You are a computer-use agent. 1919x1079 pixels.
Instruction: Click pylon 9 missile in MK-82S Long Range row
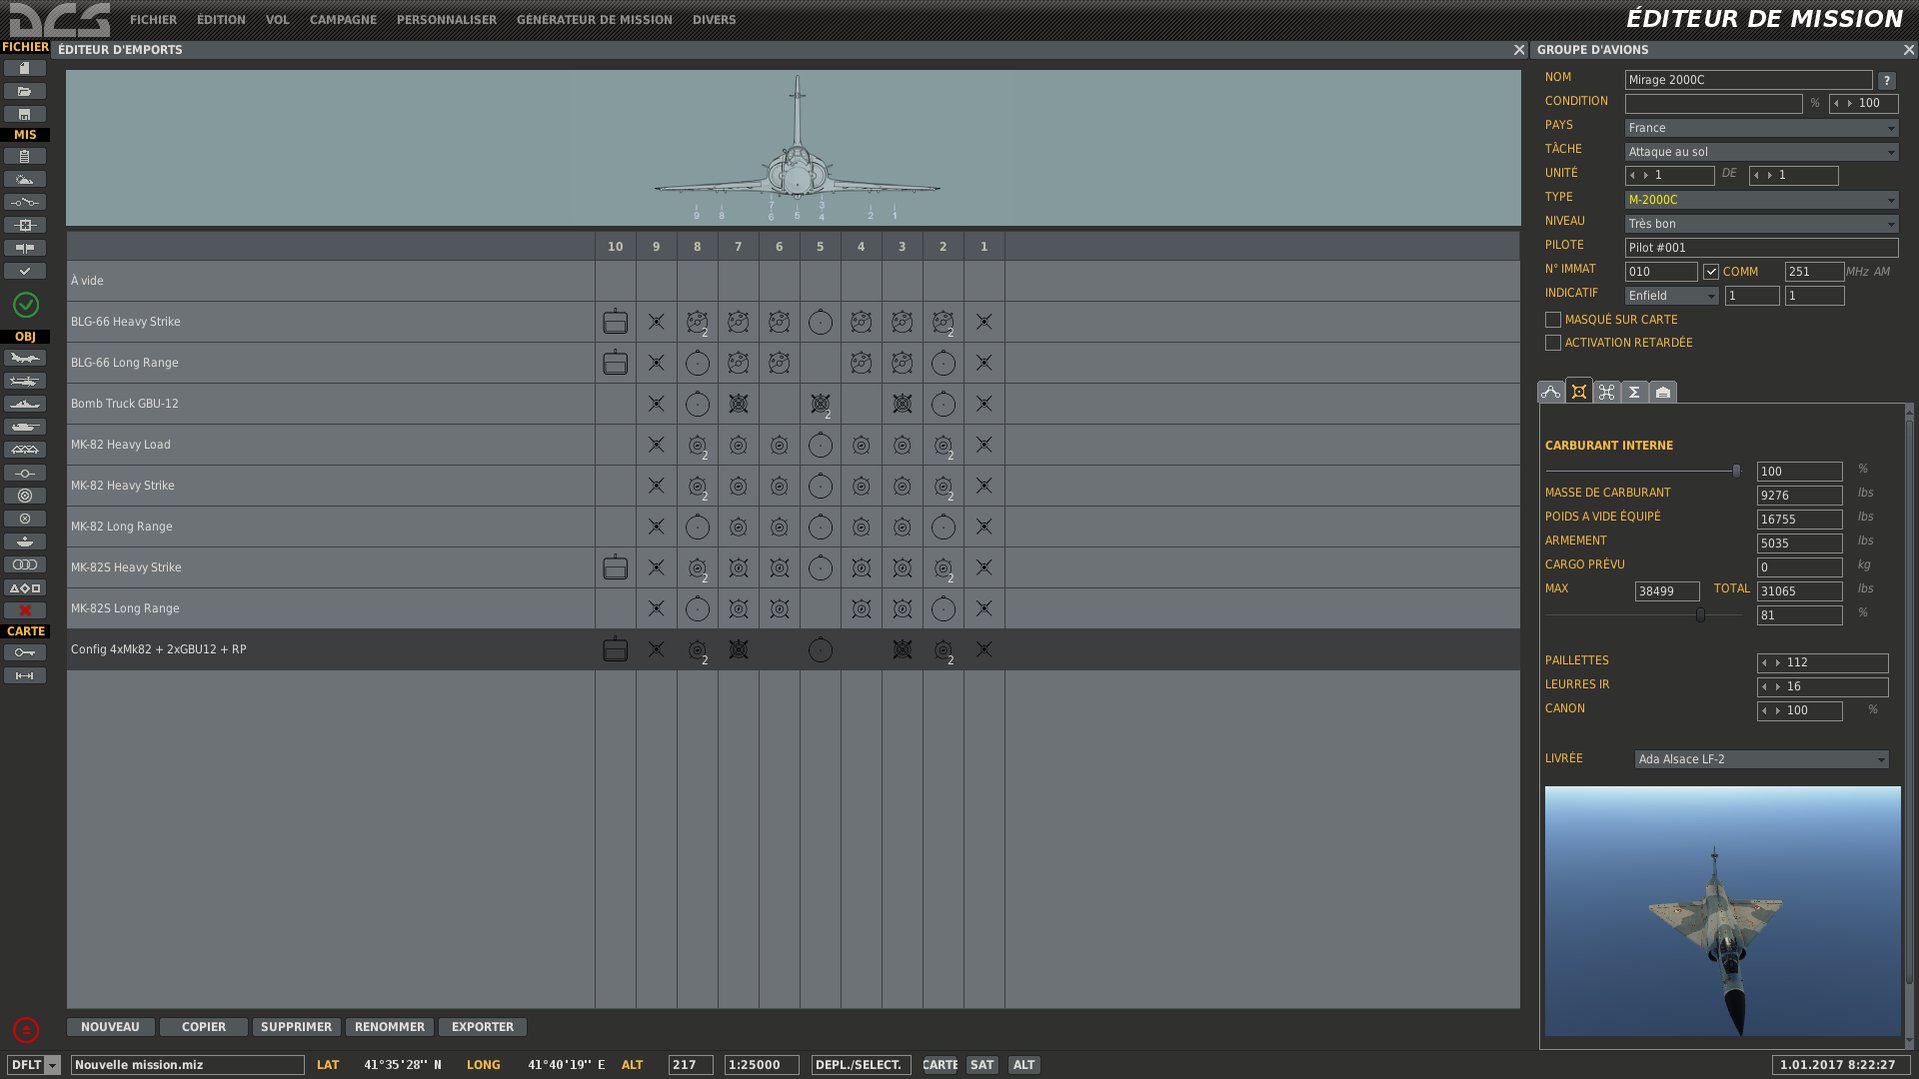click(x=656, y=608)
